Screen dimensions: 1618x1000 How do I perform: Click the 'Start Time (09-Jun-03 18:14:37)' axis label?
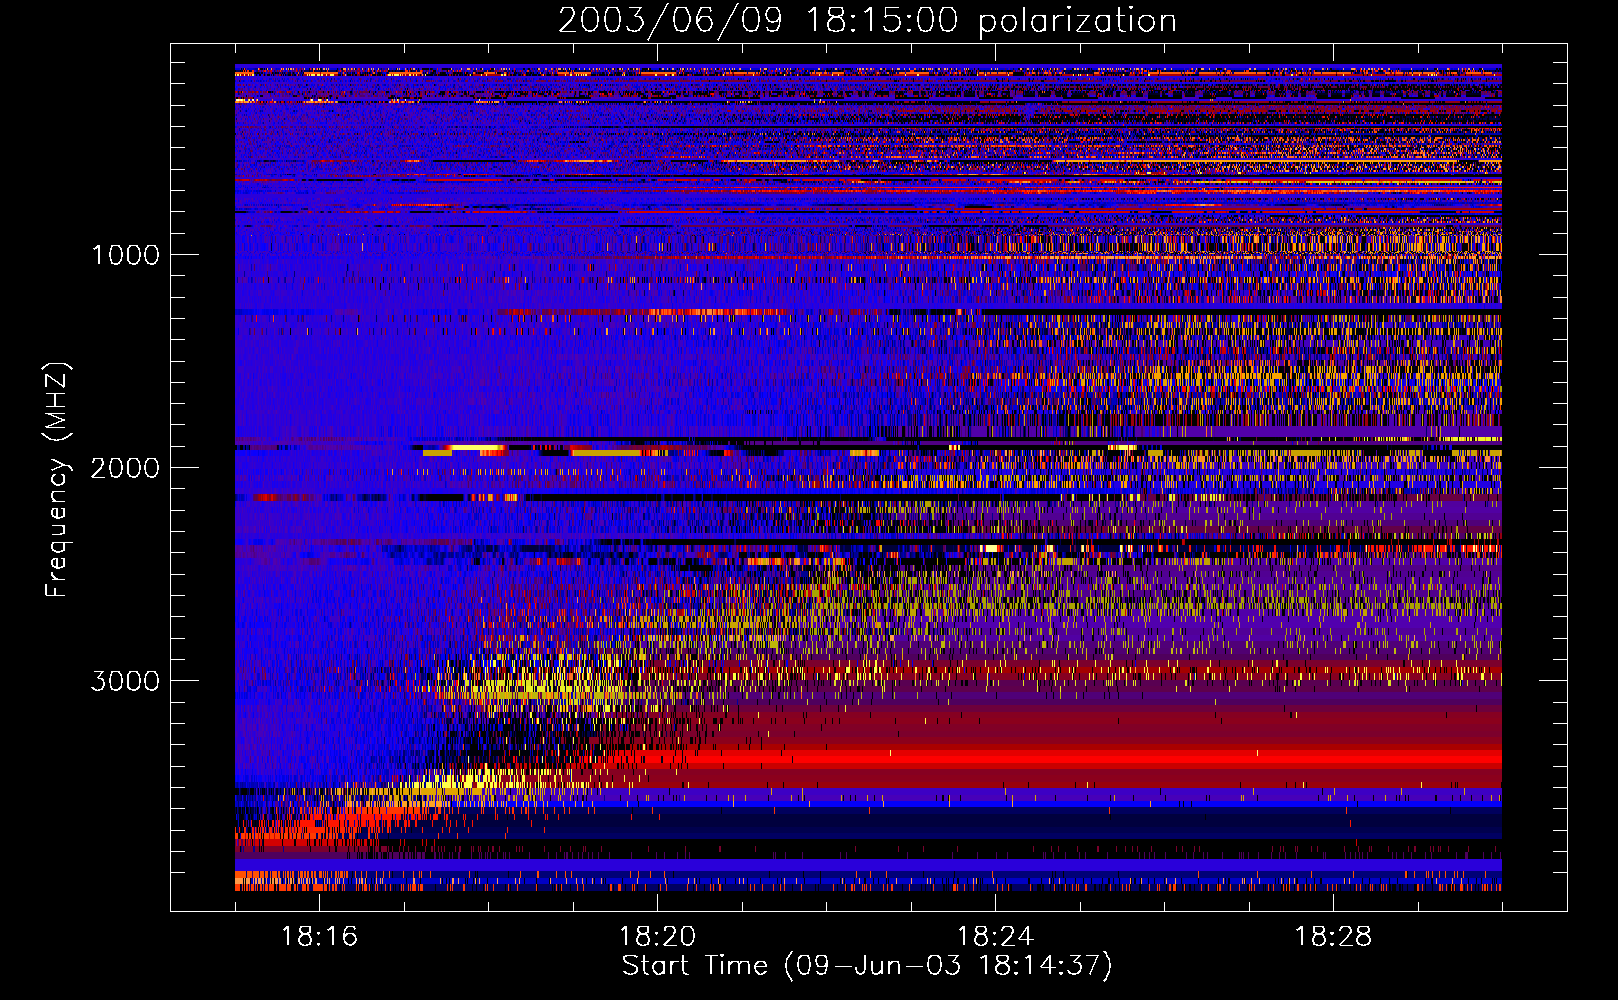coord(867,966)
